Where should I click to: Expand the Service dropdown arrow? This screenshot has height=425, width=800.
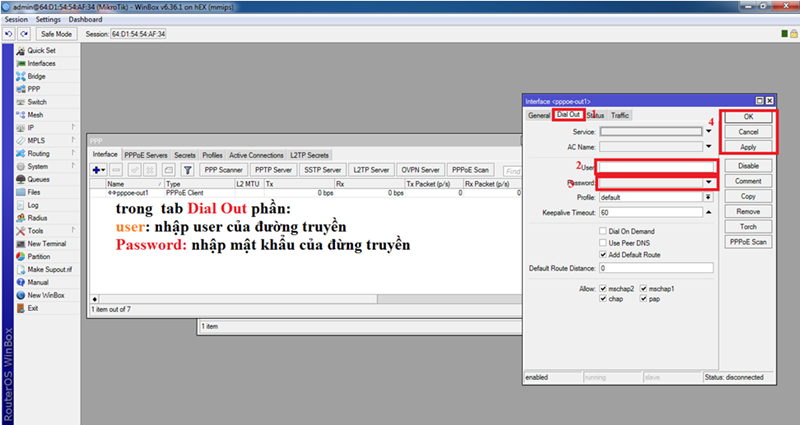[x=709, y=132]
